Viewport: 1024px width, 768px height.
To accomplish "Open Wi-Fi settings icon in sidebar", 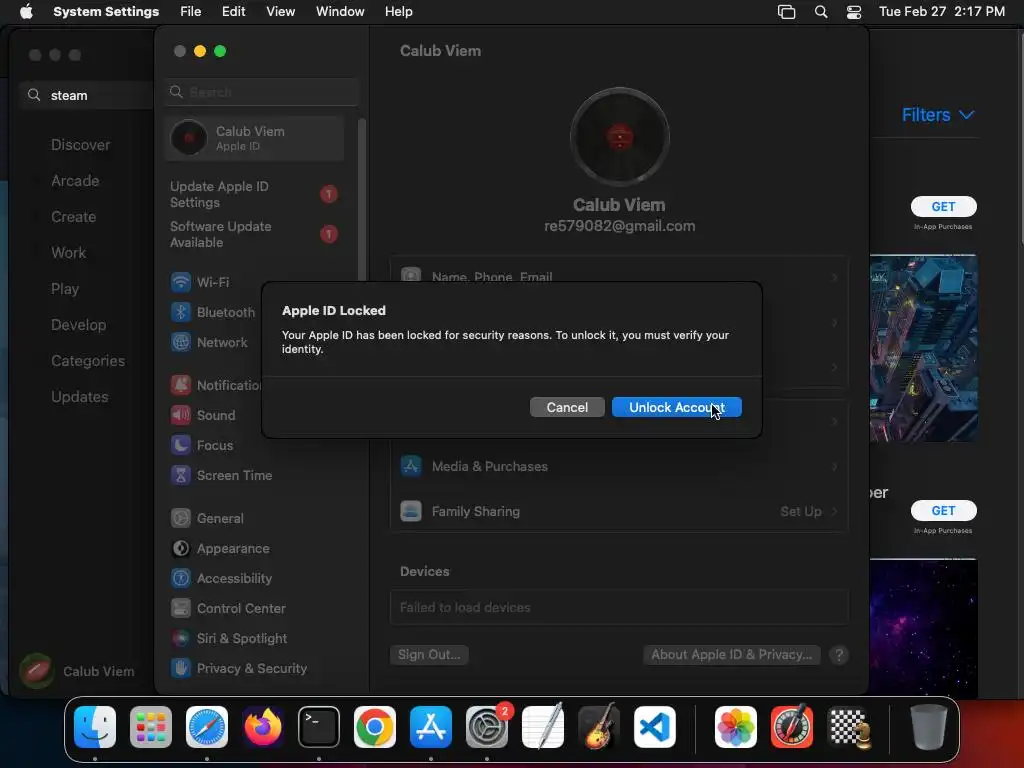I will [x=181, y=282].
